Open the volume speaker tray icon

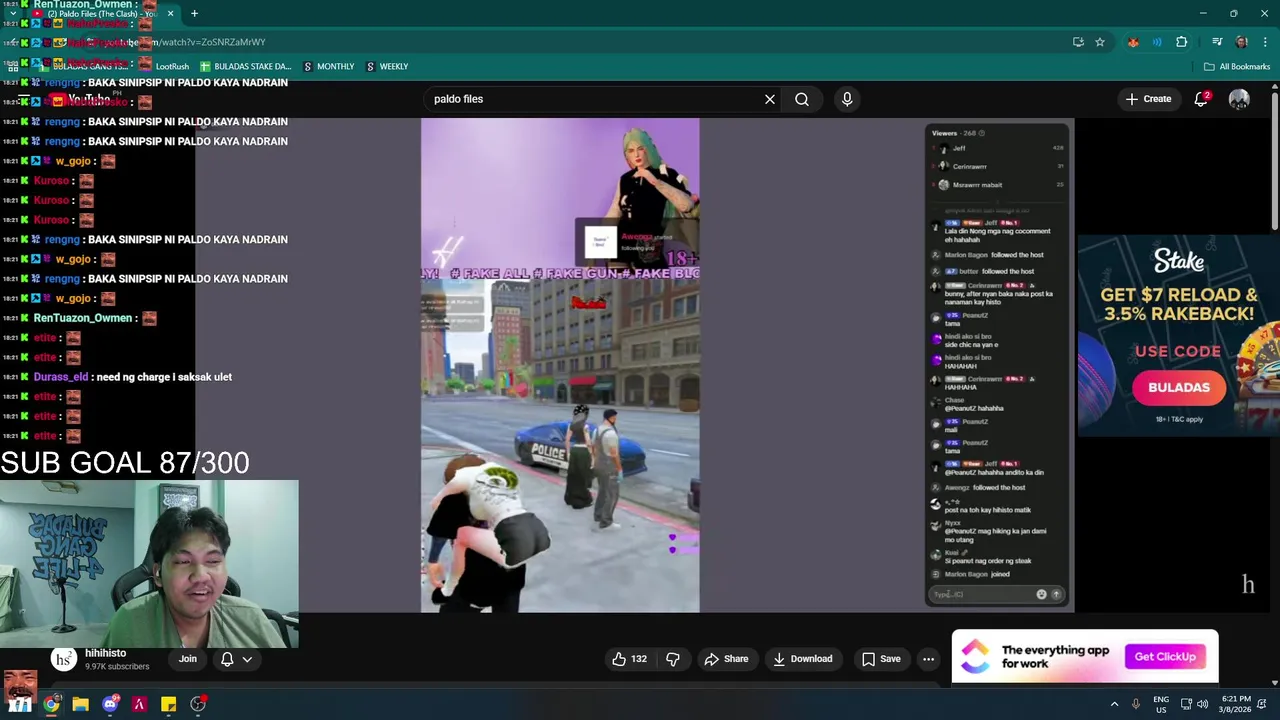pos(1203,704)
